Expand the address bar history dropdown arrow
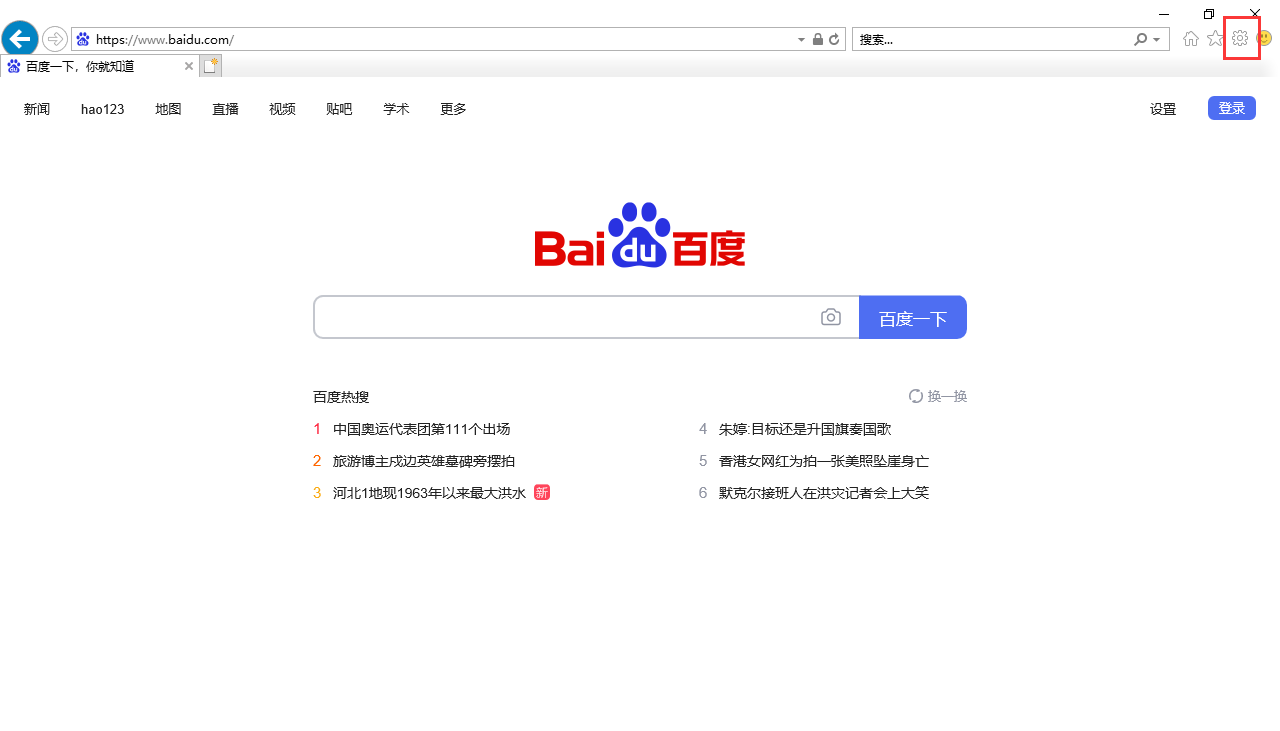1280x731 pixels. tap(801, 40)
